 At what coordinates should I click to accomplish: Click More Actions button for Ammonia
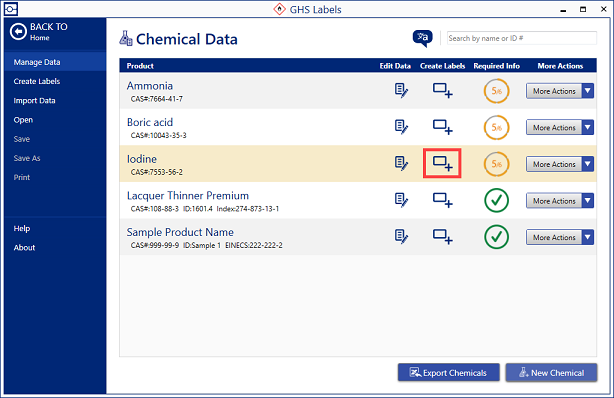click(x=554, y=91)
